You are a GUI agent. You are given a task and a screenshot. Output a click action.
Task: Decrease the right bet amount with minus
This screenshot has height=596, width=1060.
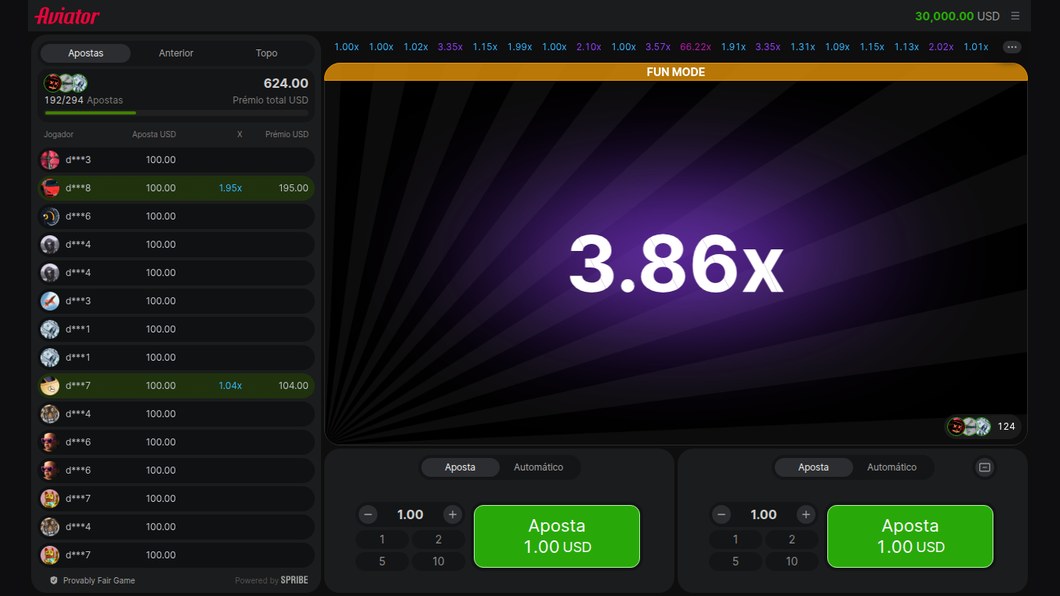(x=721, y=514)
